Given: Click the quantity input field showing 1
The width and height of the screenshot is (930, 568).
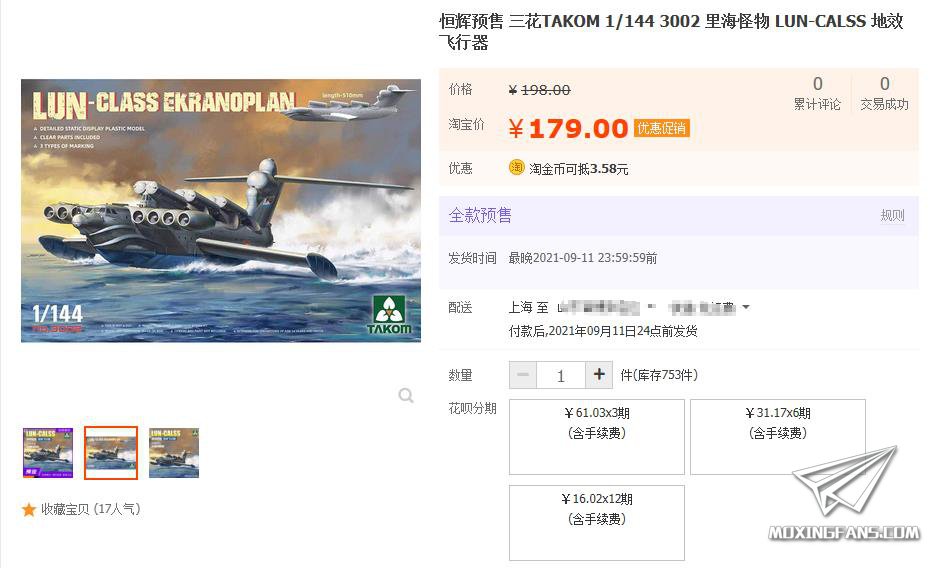Looking at the screenshot, I should point(560,375).
